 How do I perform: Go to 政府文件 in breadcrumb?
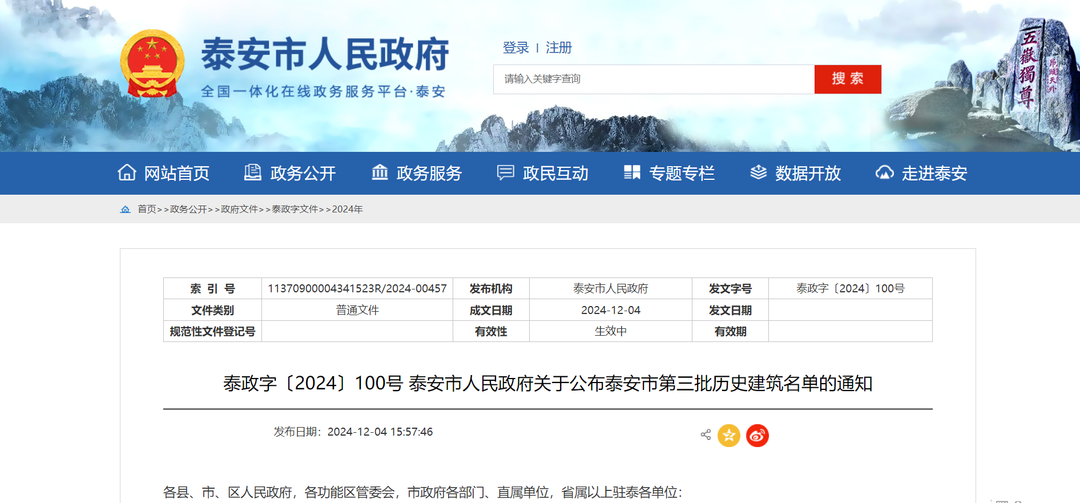tap(239, 209)
